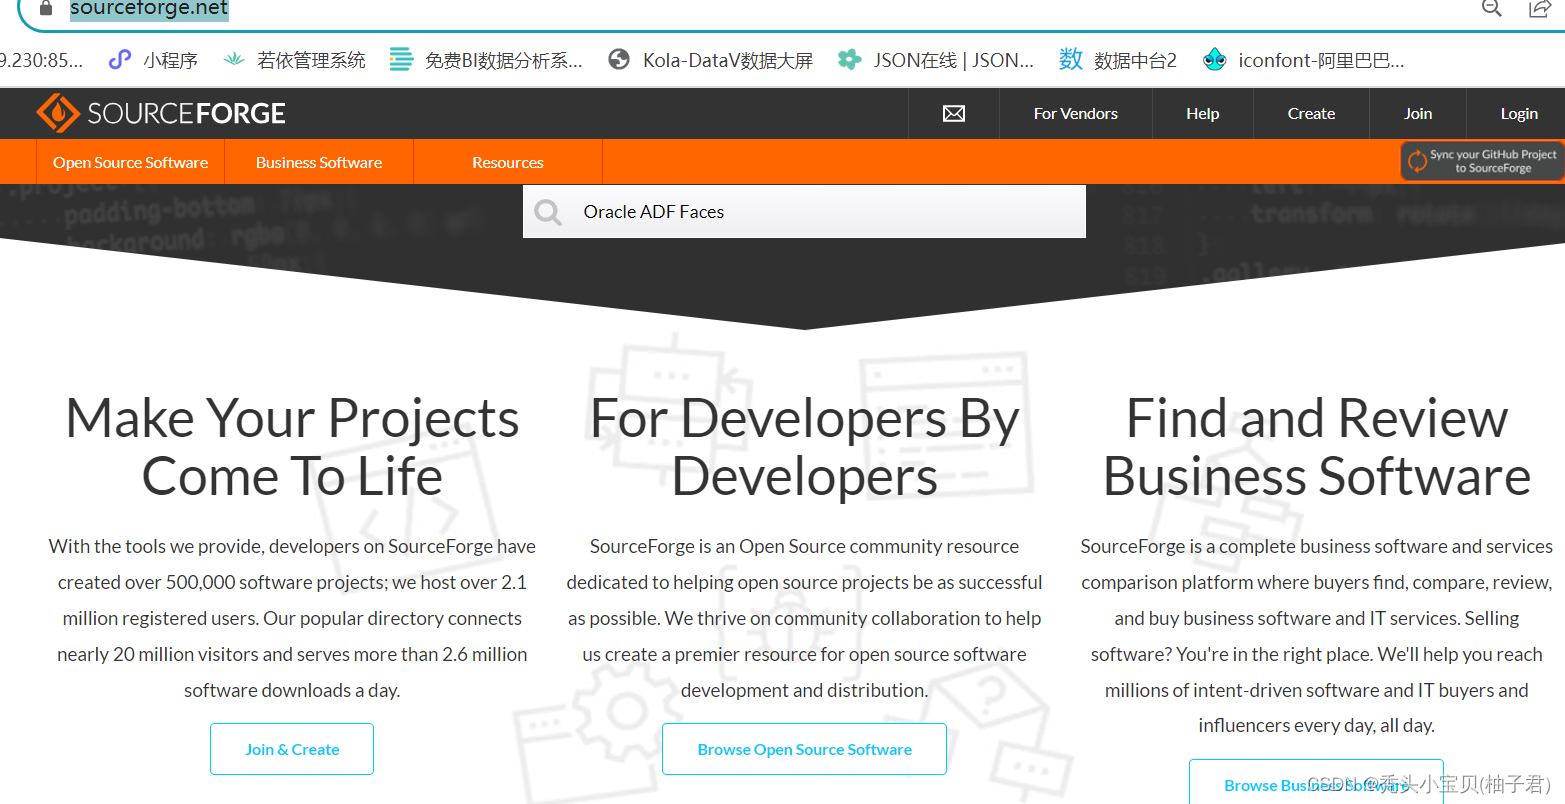The width and height of the screenshot is (1565, 804).
Task: Click the search magnifier icon
Action: 548,212
